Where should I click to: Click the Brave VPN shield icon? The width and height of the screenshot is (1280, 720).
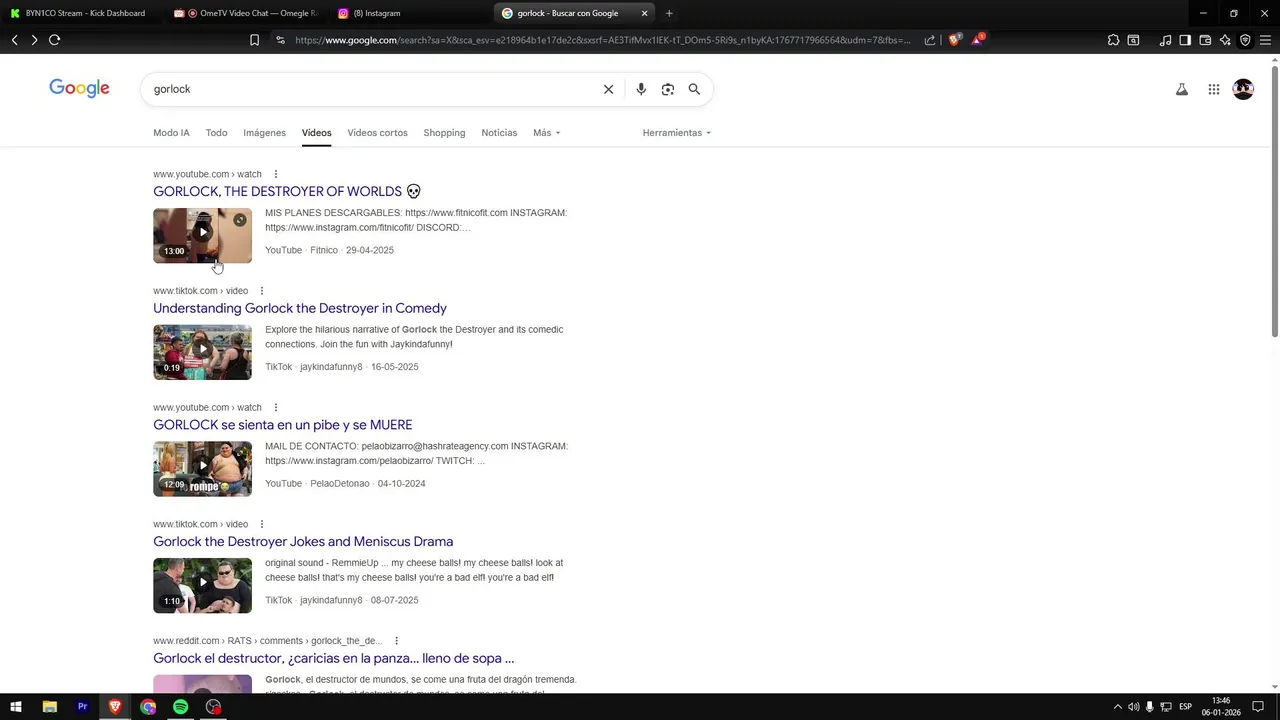[x=1245, y=40]
